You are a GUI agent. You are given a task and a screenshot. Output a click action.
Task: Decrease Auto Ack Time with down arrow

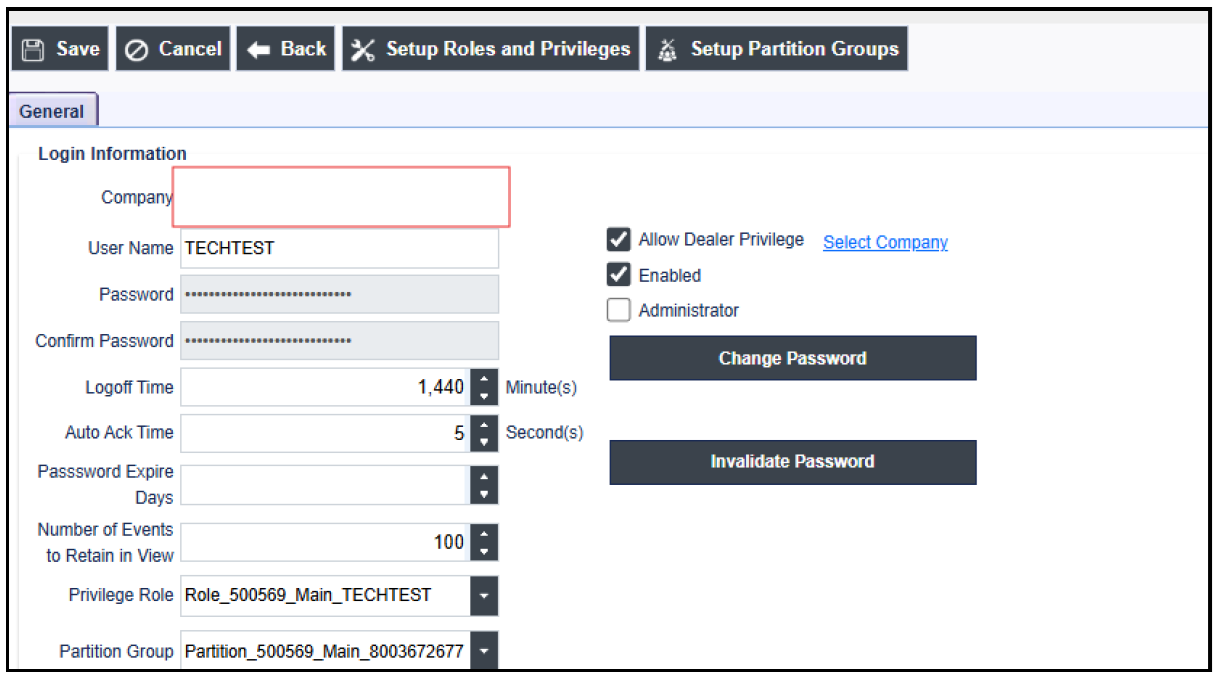click(484, 442)
